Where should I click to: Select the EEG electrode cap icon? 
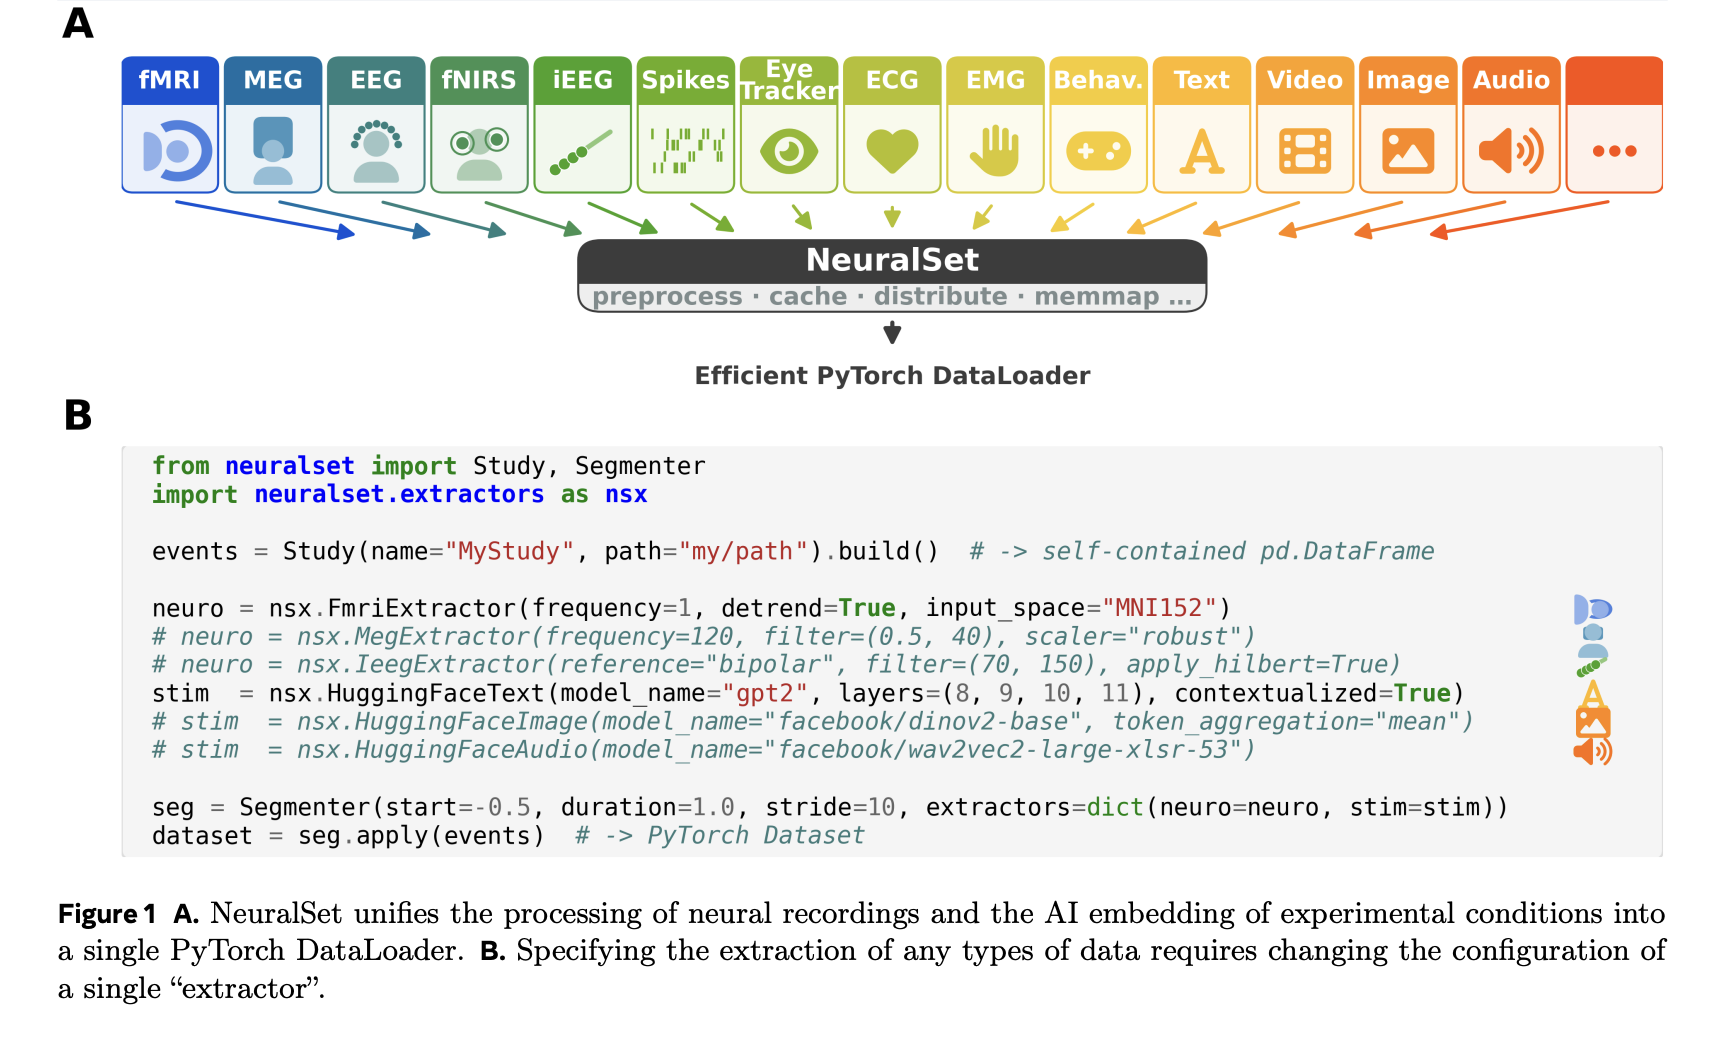click(375, 148)
